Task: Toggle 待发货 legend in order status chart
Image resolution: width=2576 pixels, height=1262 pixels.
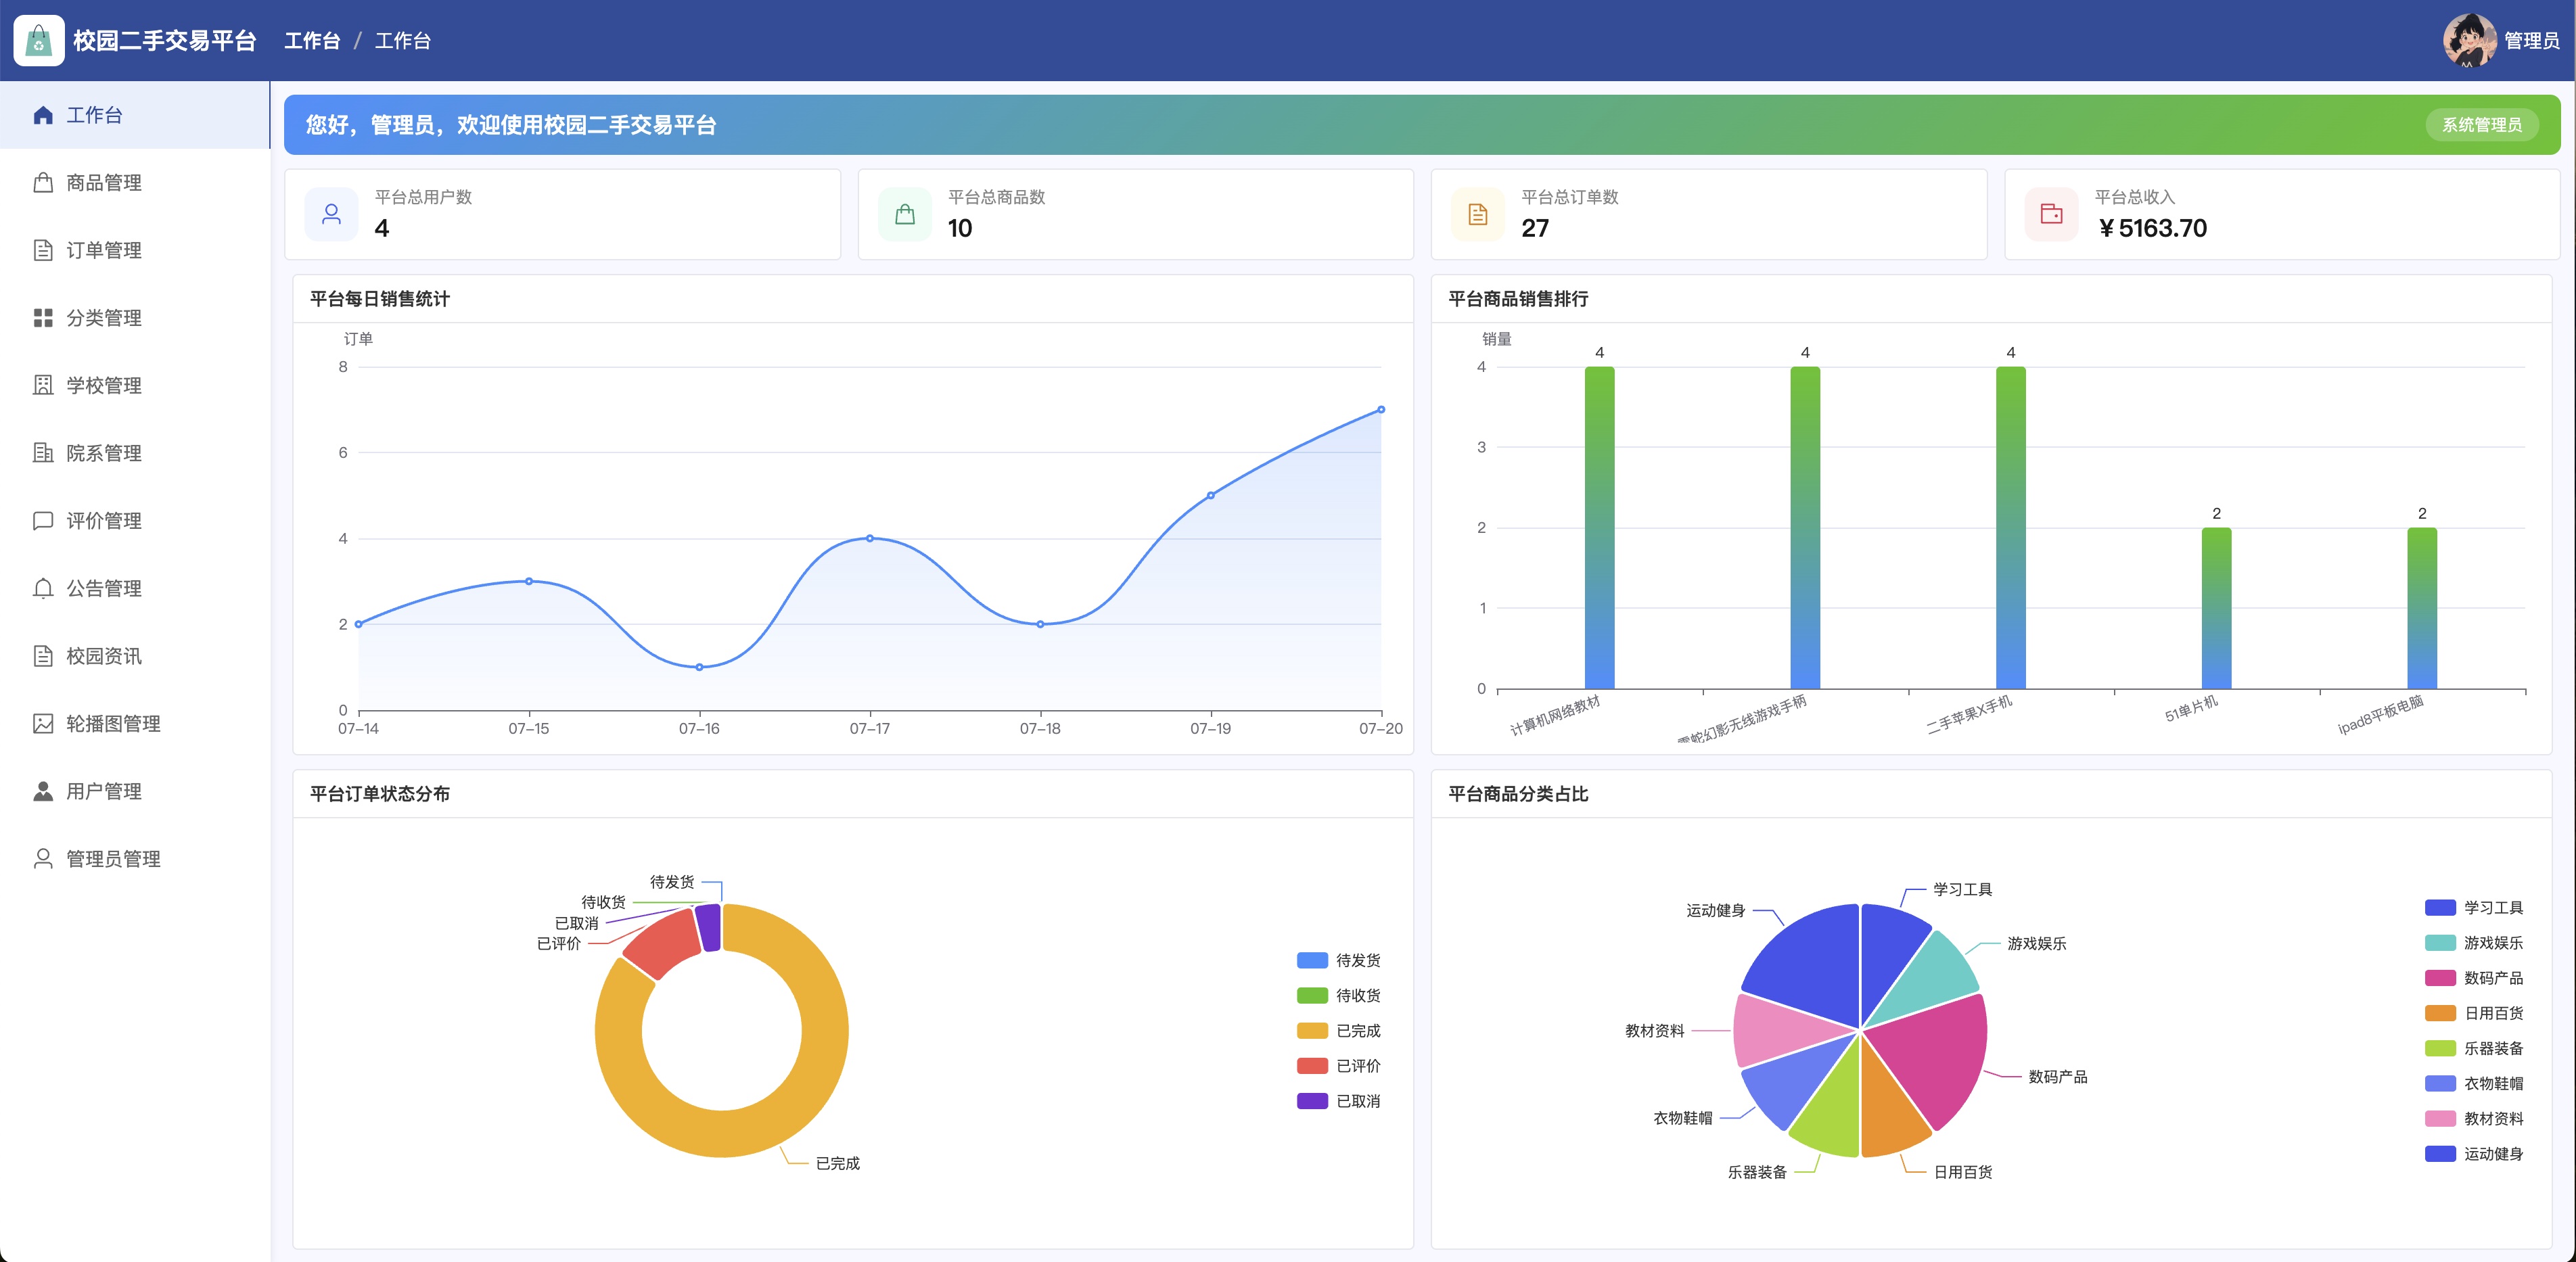Action: (1338, 960)
